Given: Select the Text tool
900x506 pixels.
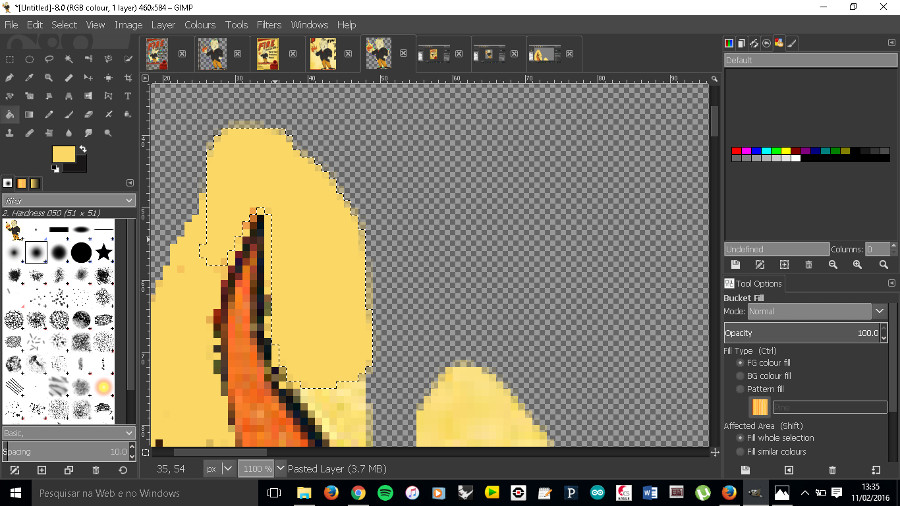Looking at the screenshot, I should [x=128, y=96].
